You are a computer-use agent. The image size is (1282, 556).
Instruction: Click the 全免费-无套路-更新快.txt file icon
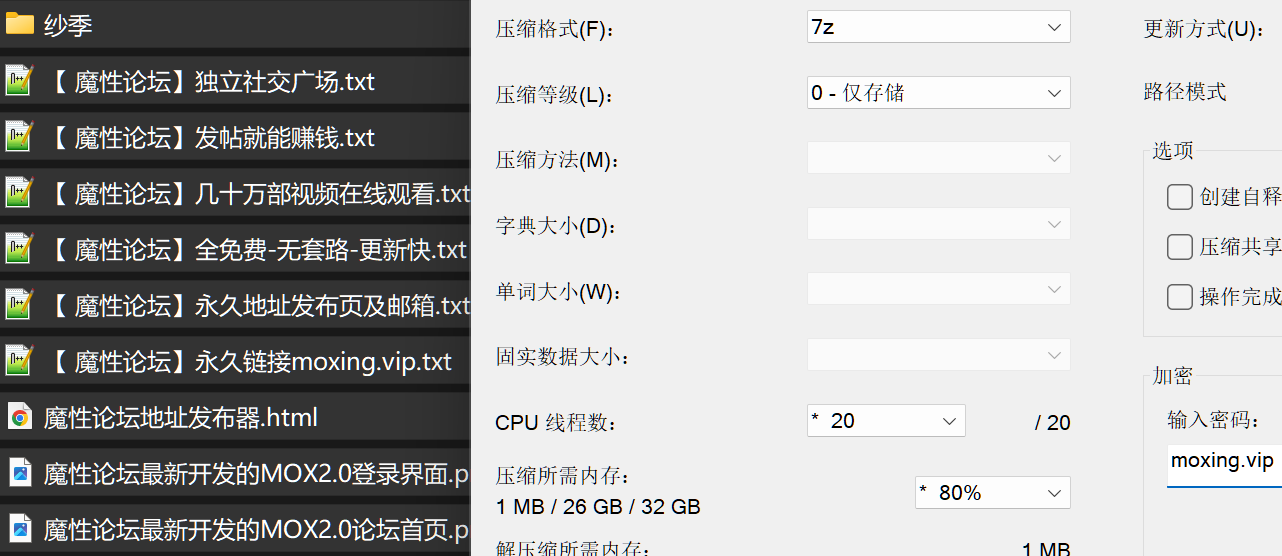[x=19, y=248]
